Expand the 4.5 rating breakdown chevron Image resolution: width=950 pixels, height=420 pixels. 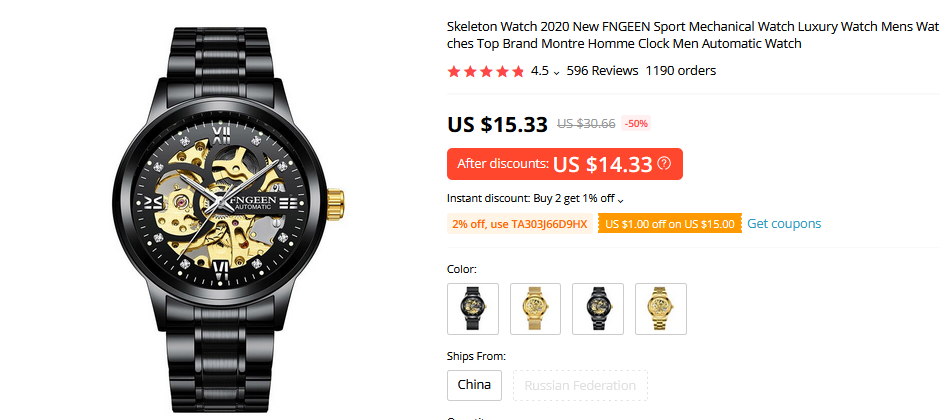click(x=557, y=72)
